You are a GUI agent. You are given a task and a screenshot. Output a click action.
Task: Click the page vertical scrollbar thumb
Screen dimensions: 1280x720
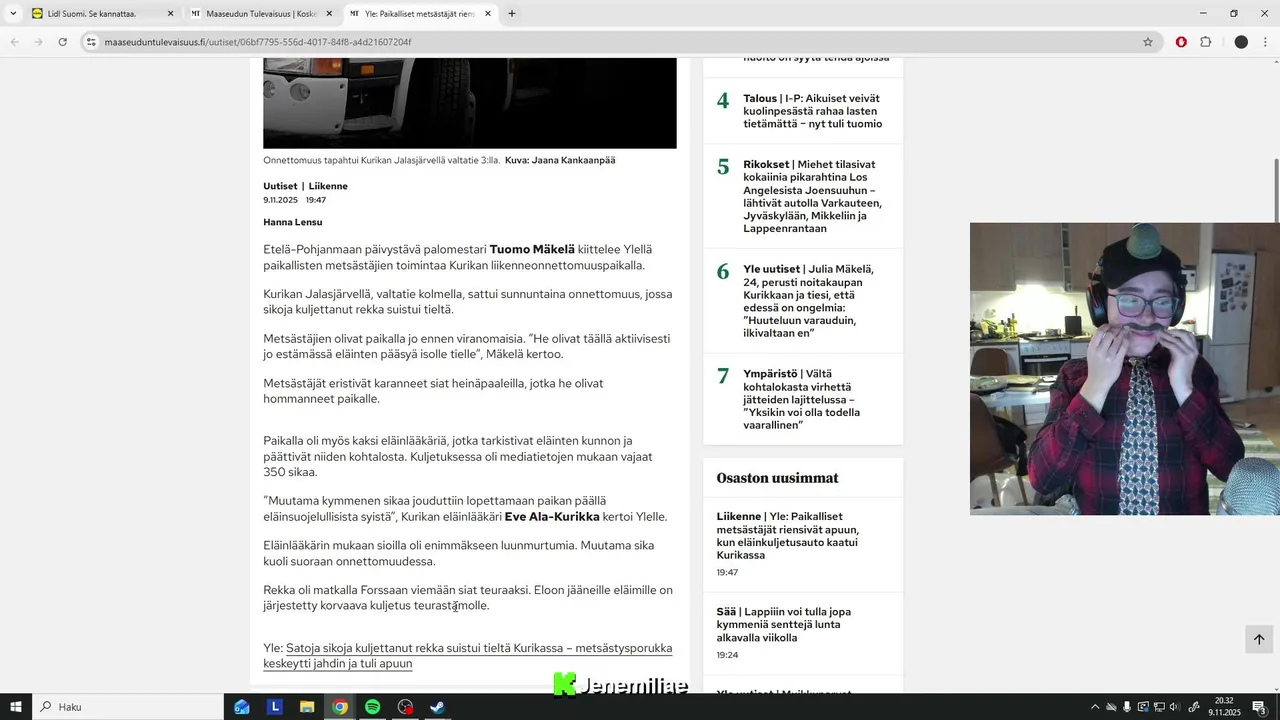coord(1275,190)
